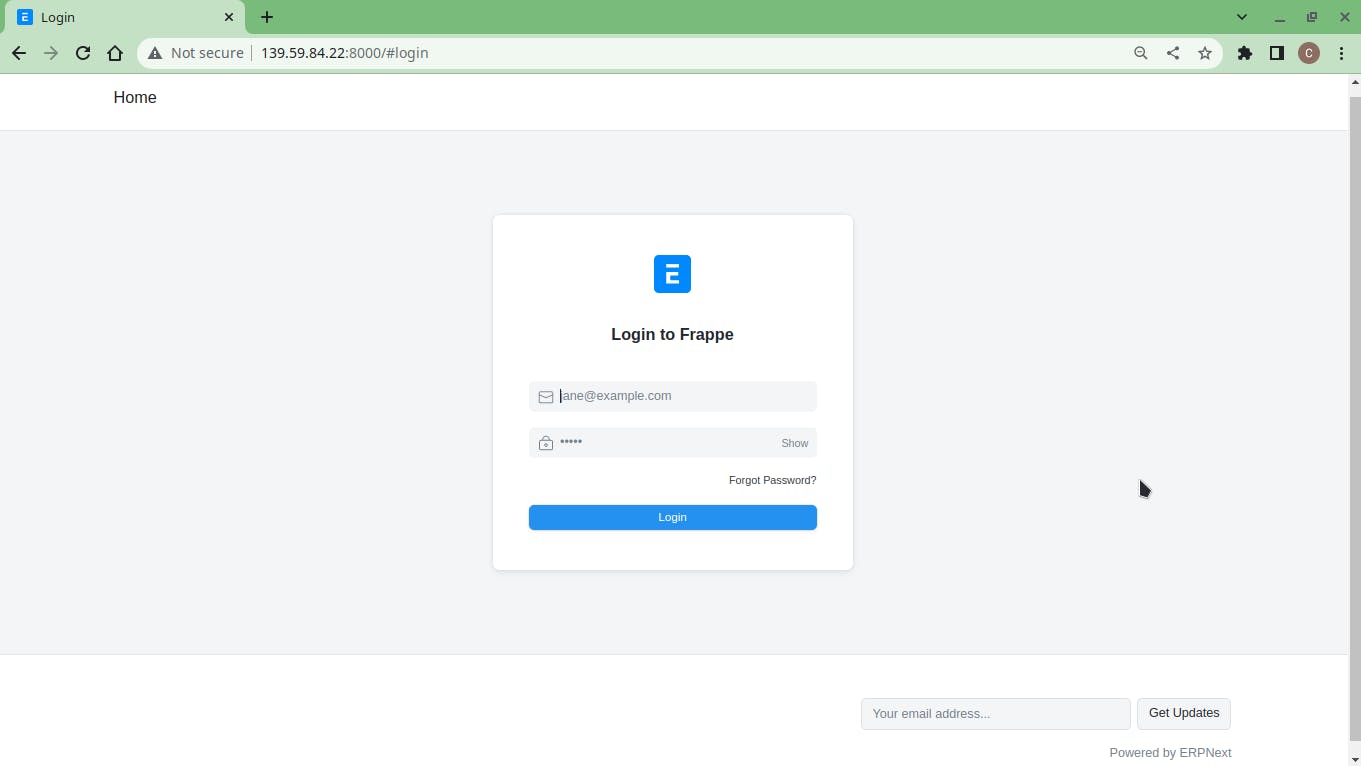The height and width of the screenshot is (766, 1361).
Task: Close the Login tab
Action: 229,17
